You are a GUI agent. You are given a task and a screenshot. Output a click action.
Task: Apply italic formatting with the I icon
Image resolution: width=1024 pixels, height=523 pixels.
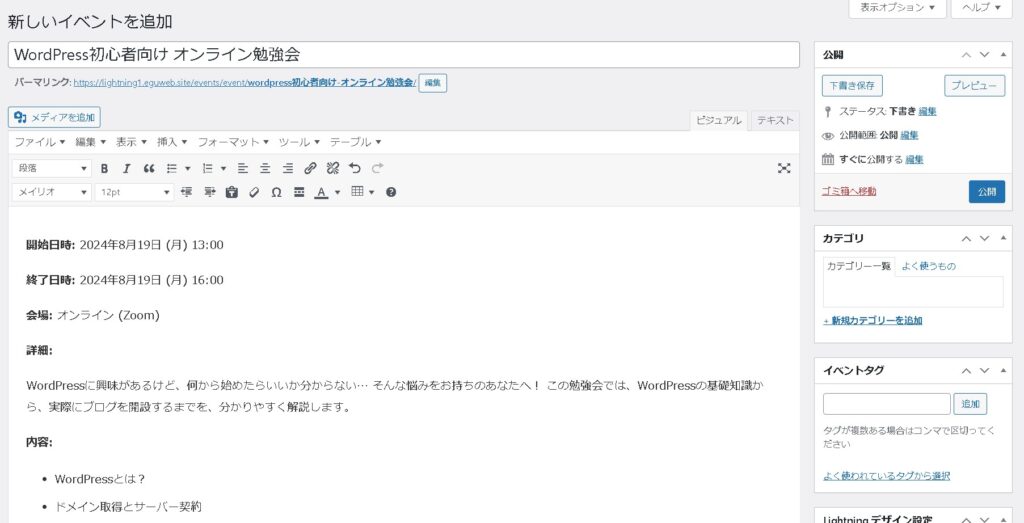click(126, 168)
